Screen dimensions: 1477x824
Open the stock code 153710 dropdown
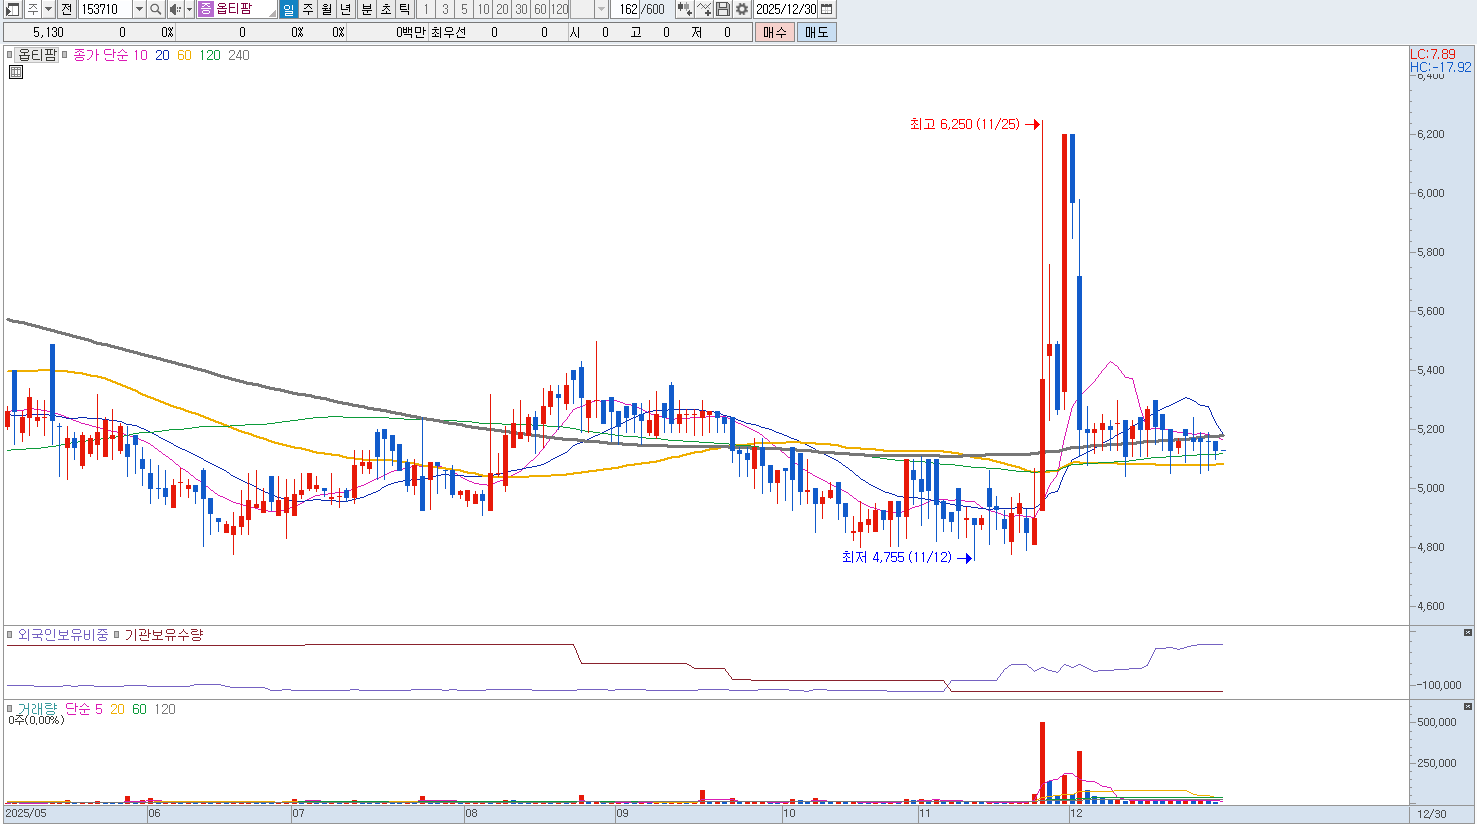(x=139, y=9)
